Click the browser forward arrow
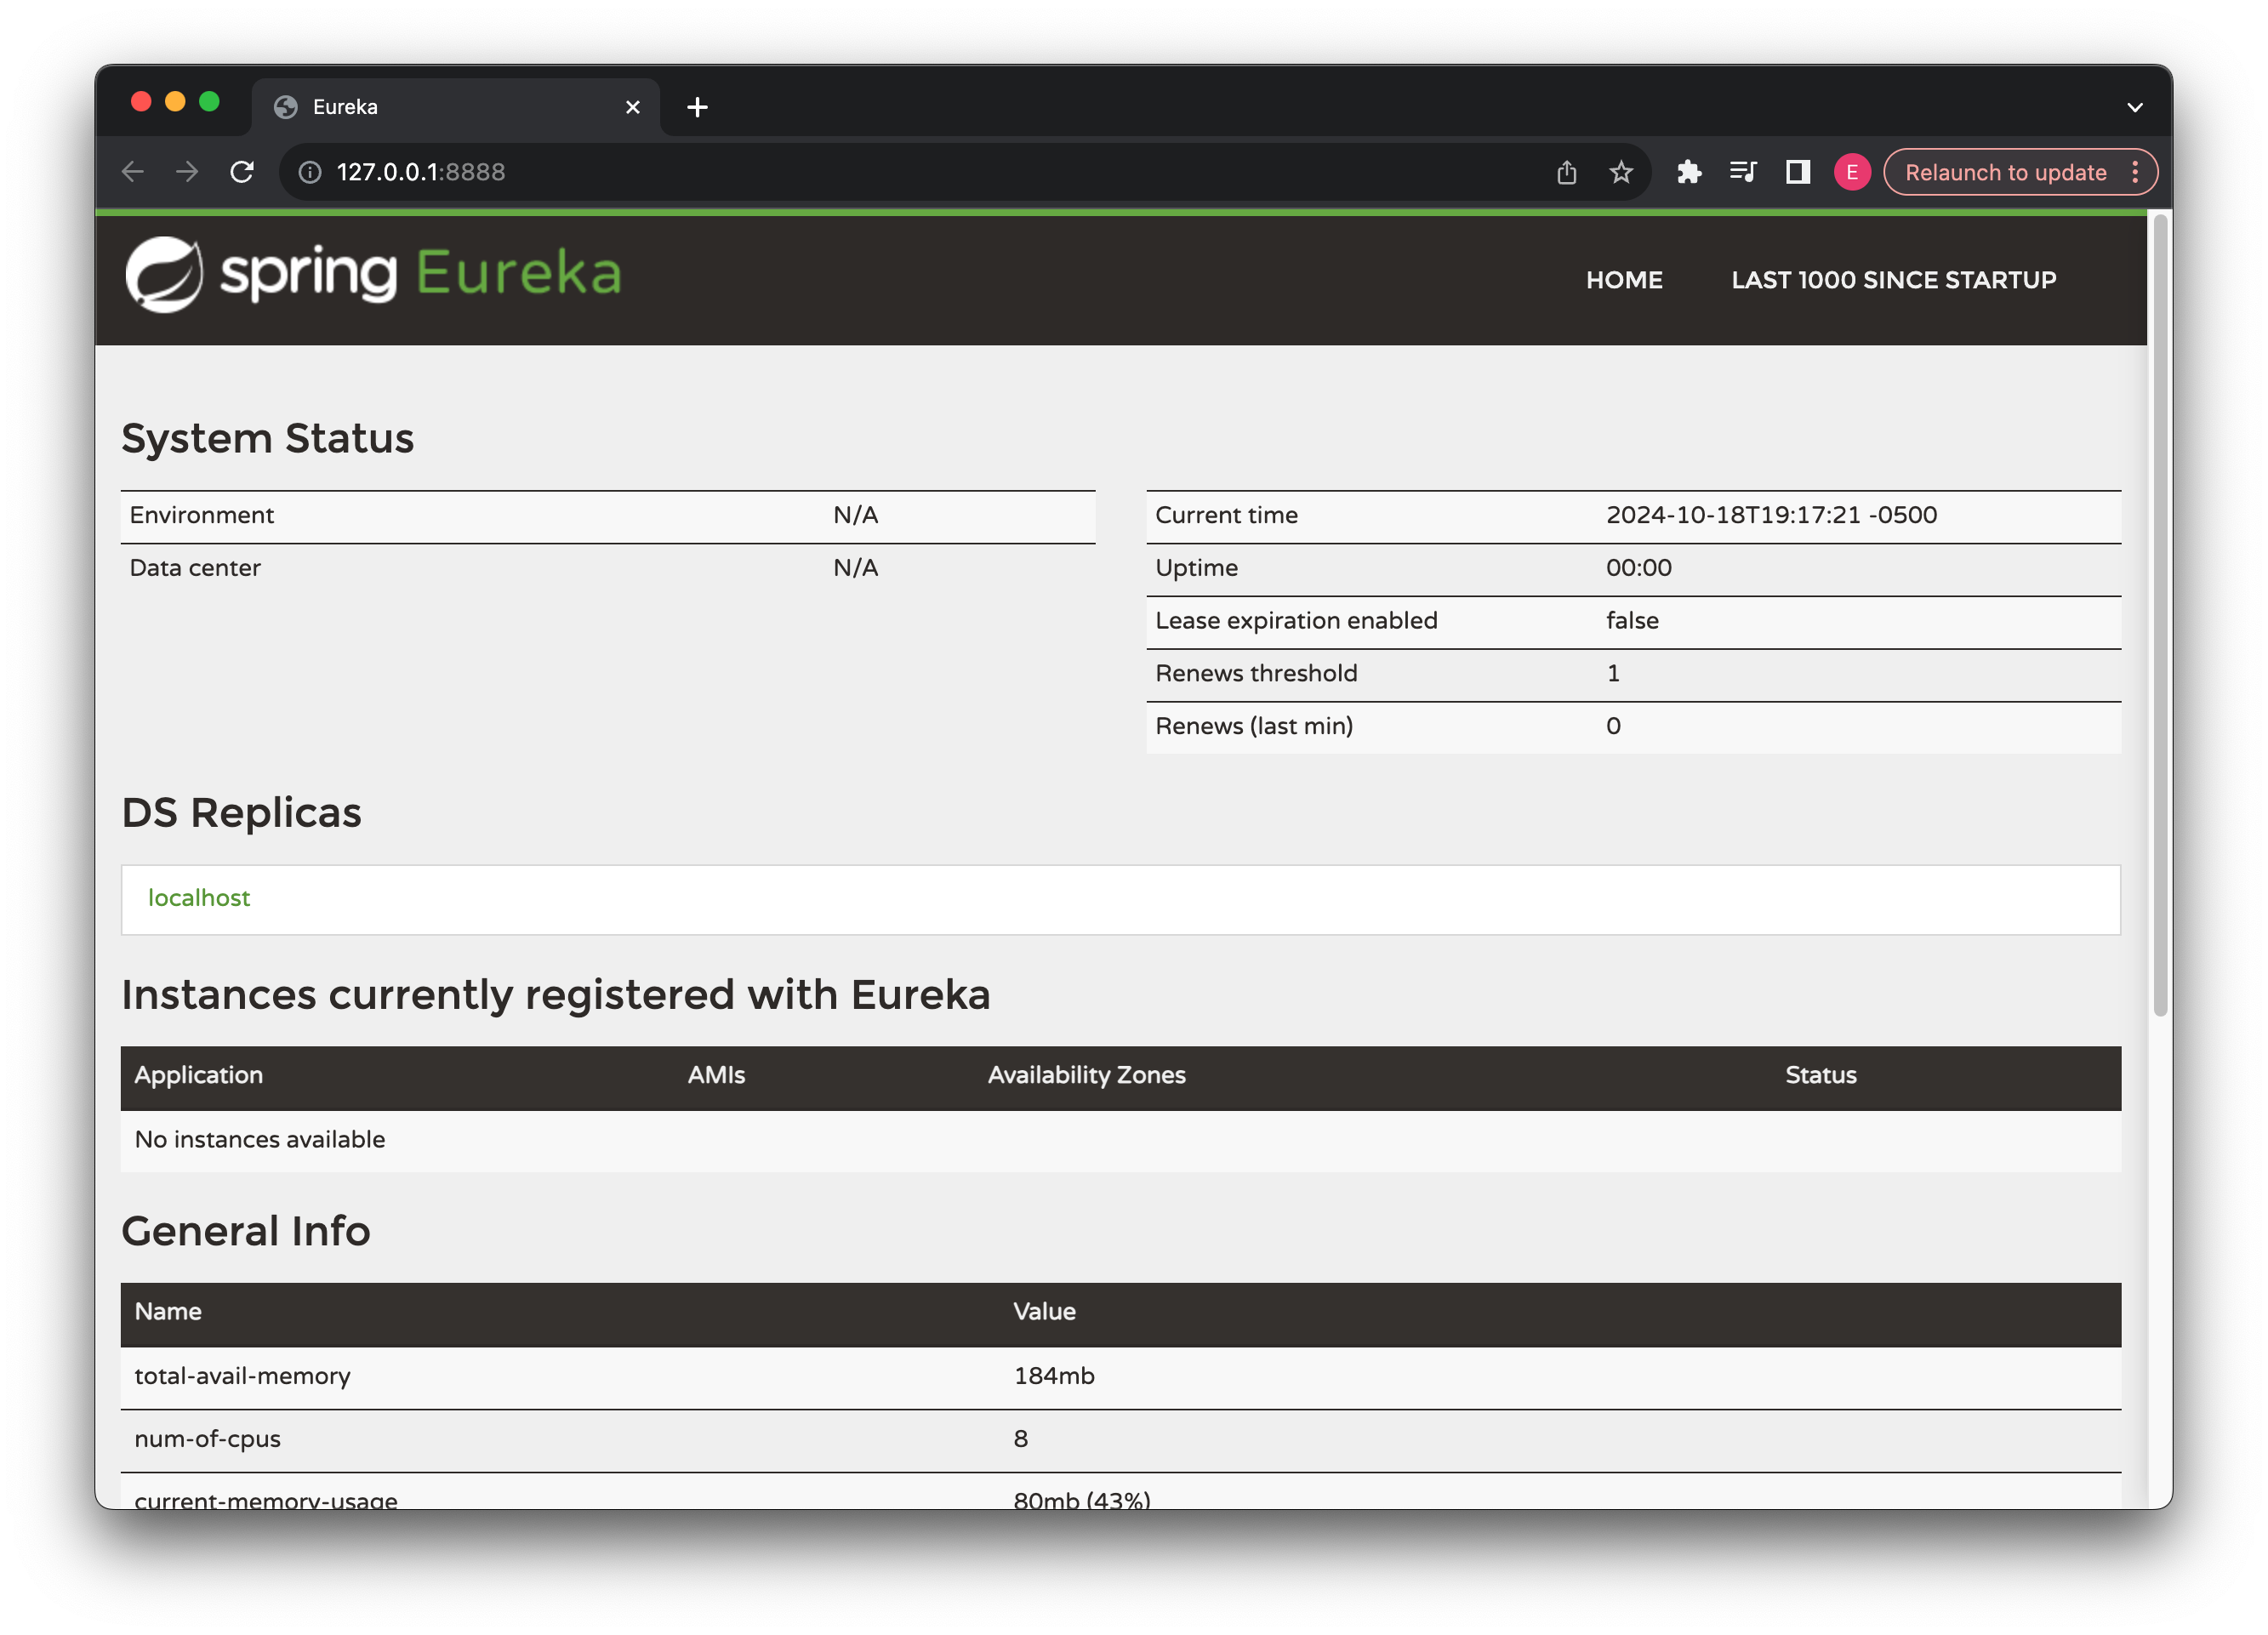2268x1635 pixels. tap(187, 172)
